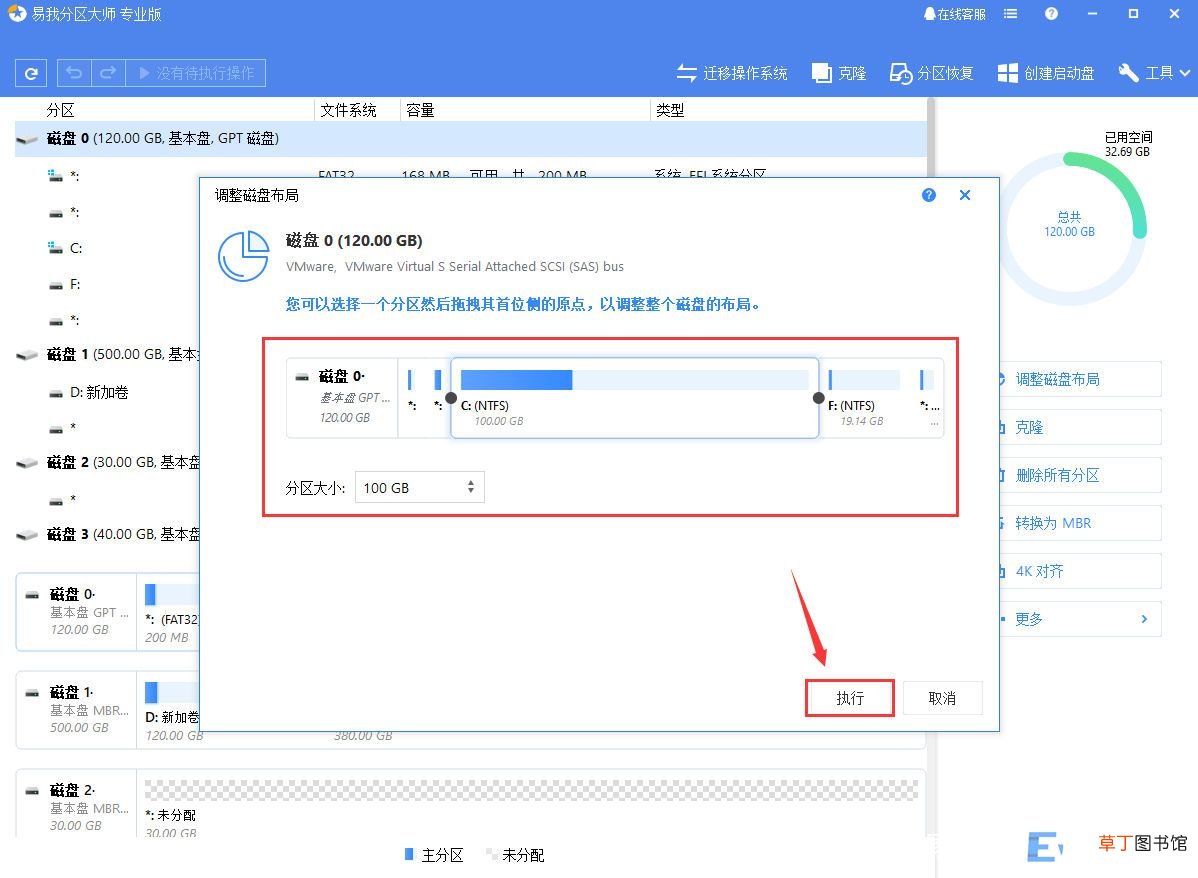Select 磁盘 3 row in list

tap(107, 534)
